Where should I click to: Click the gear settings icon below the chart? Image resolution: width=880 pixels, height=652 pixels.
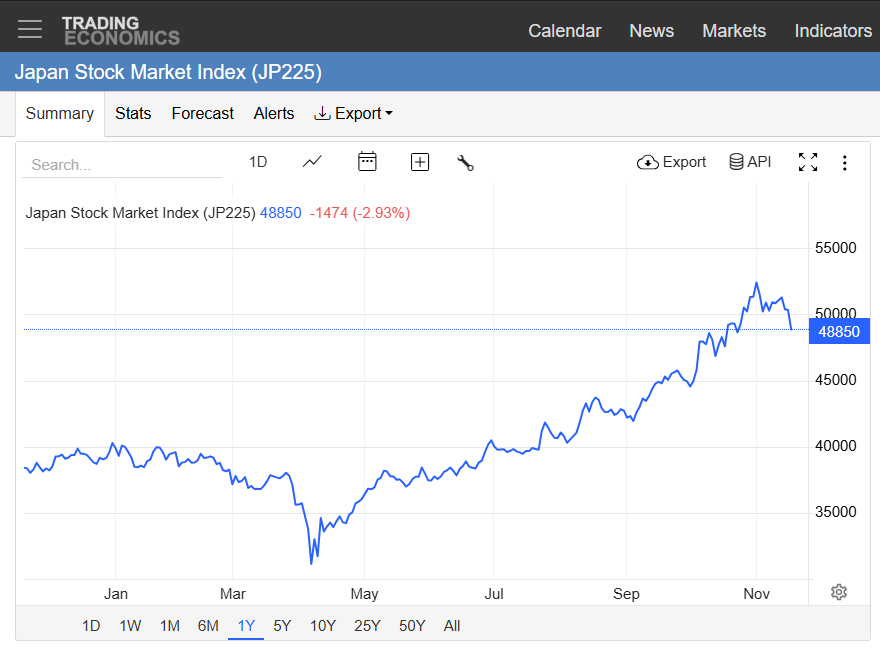(838, 592)
